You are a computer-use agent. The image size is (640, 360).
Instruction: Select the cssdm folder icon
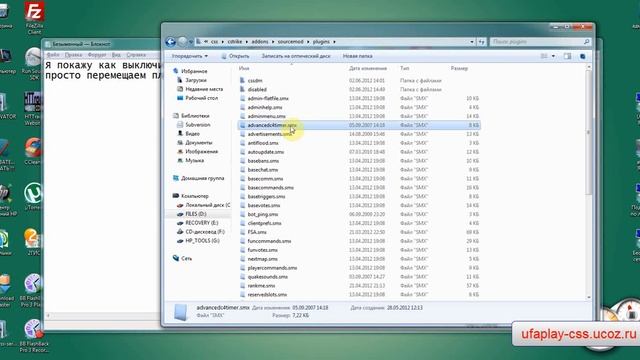click(x=242, y=80)
